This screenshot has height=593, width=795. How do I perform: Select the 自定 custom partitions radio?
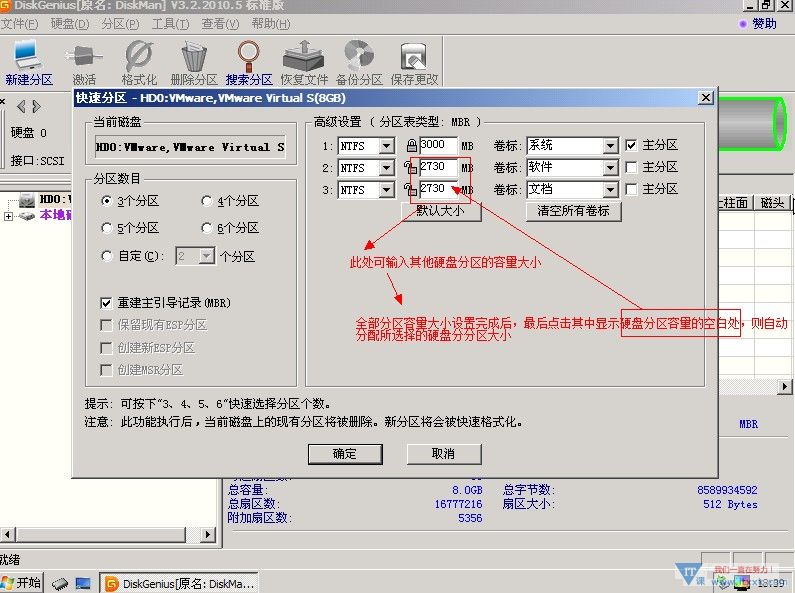click(x=106, y=256)
